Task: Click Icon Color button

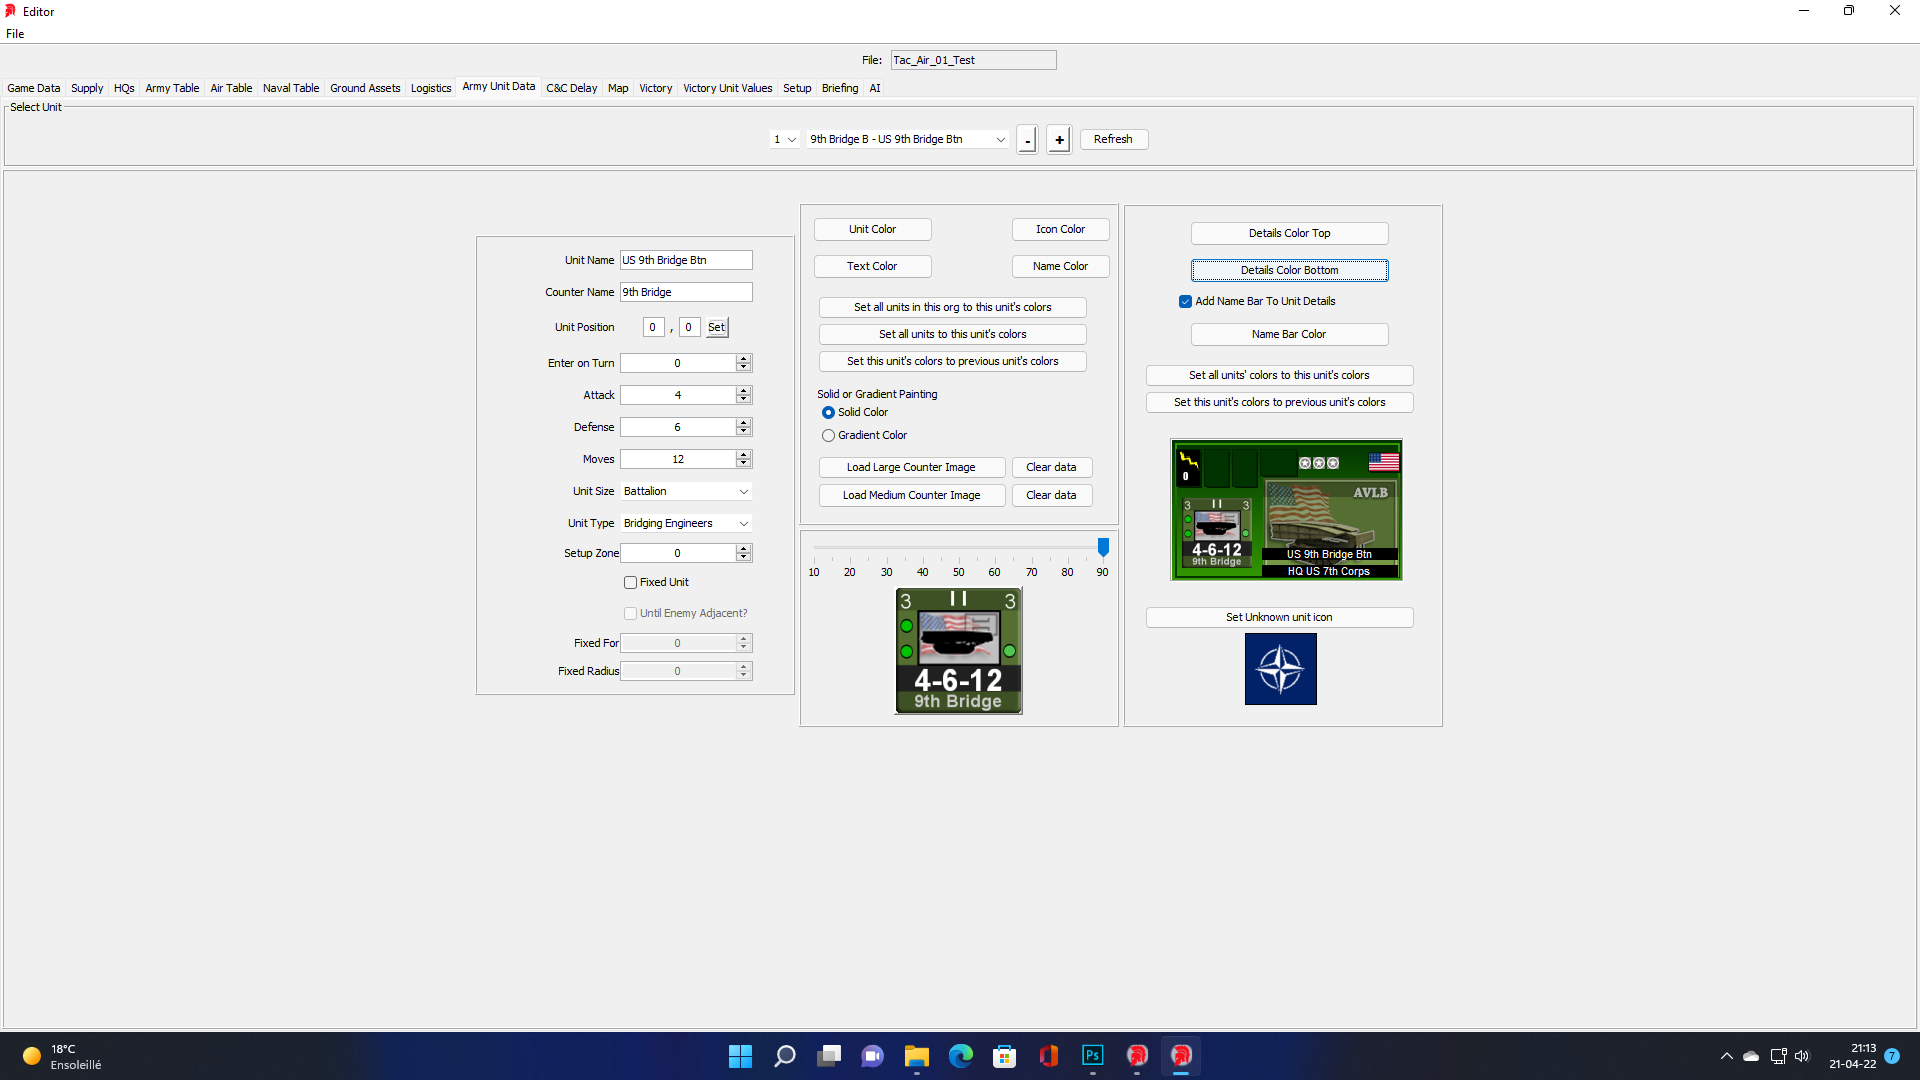Action: (1060, 229)
